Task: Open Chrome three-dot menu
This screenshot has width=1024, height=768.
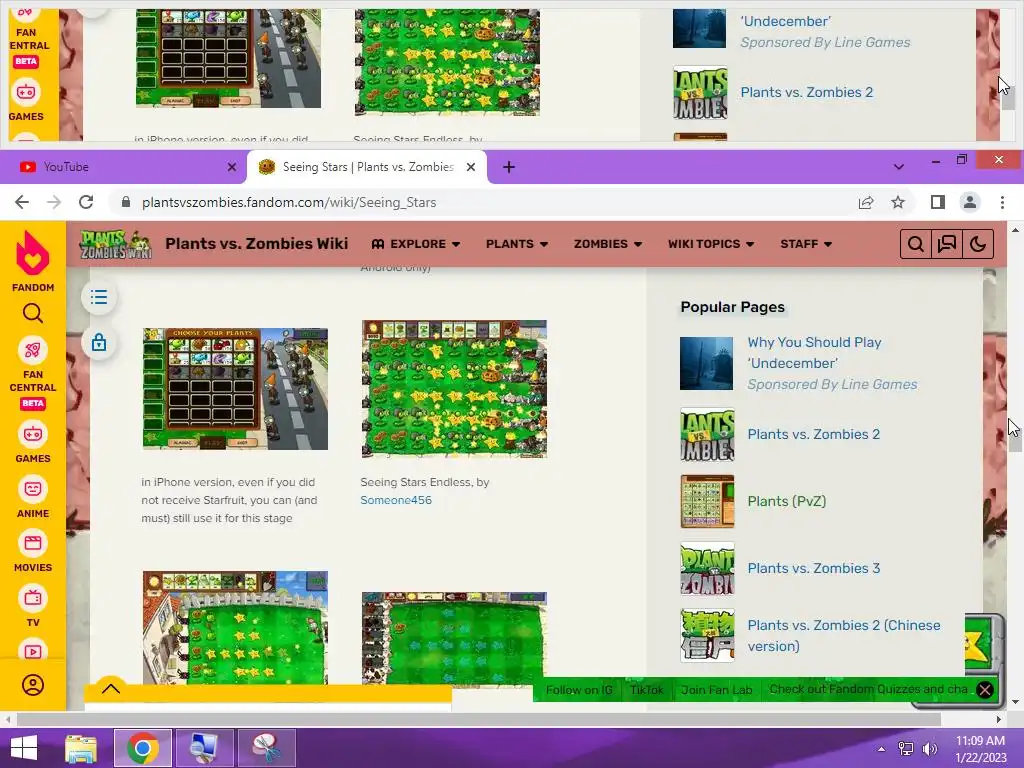Action: pos(1002,202)
